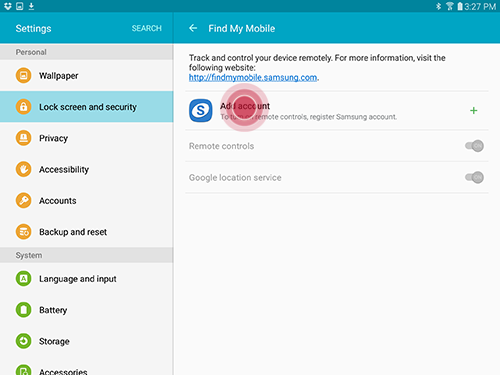Image resolution: width=500 pixels, height=375 pixels.
Task: Tap the download arrow notification icon
Action: coord(31,6)
